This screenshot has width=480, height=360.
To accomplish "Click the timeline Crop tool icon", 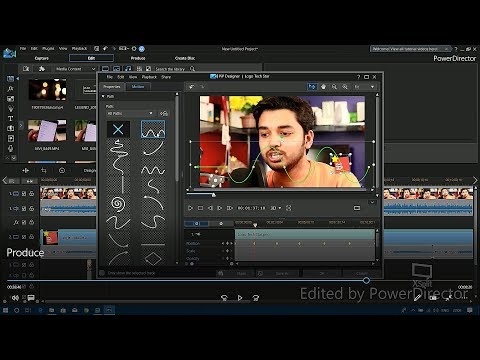I will (44, 170).
